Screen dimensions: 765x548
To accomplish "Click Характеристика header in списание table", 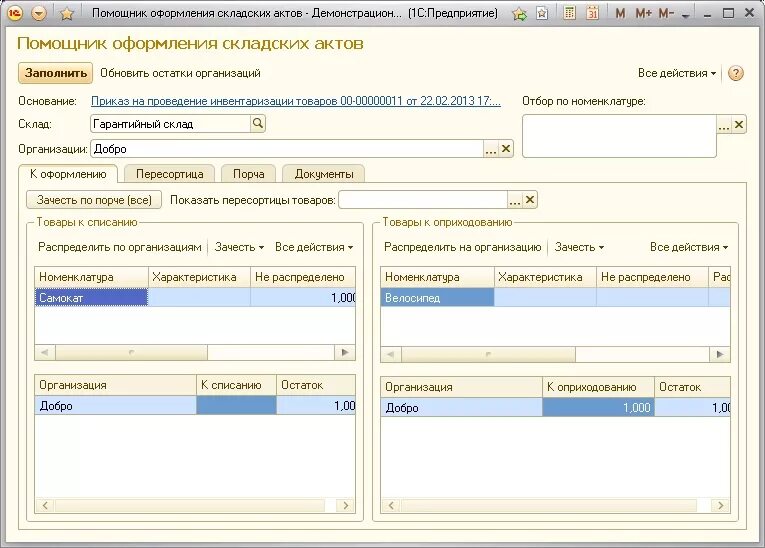I will 200,277.
